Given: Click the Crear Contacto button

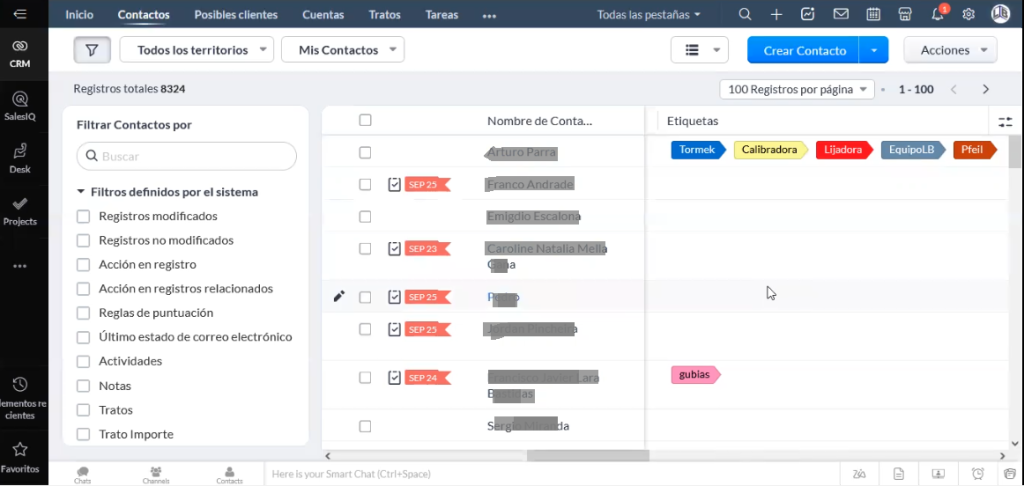Looking at the screenshot, I should pyautogui.click(x=804, y=50).
